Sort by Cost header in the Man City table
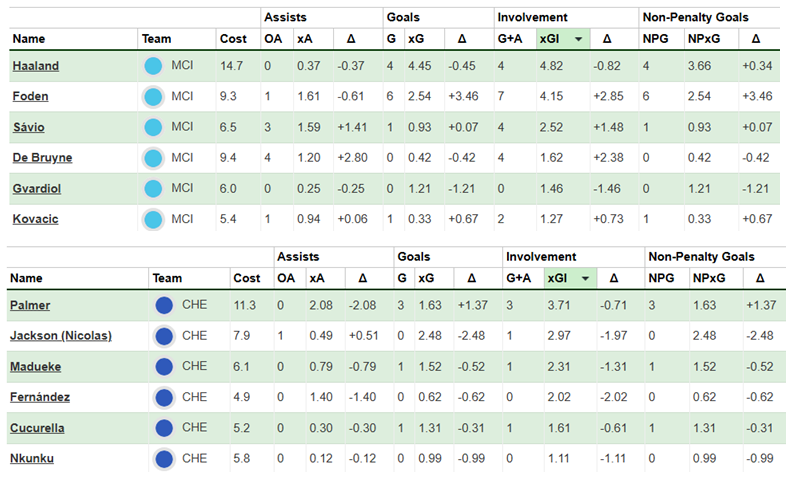The width and height of the screenshot is (792, 478). point(232,39)
